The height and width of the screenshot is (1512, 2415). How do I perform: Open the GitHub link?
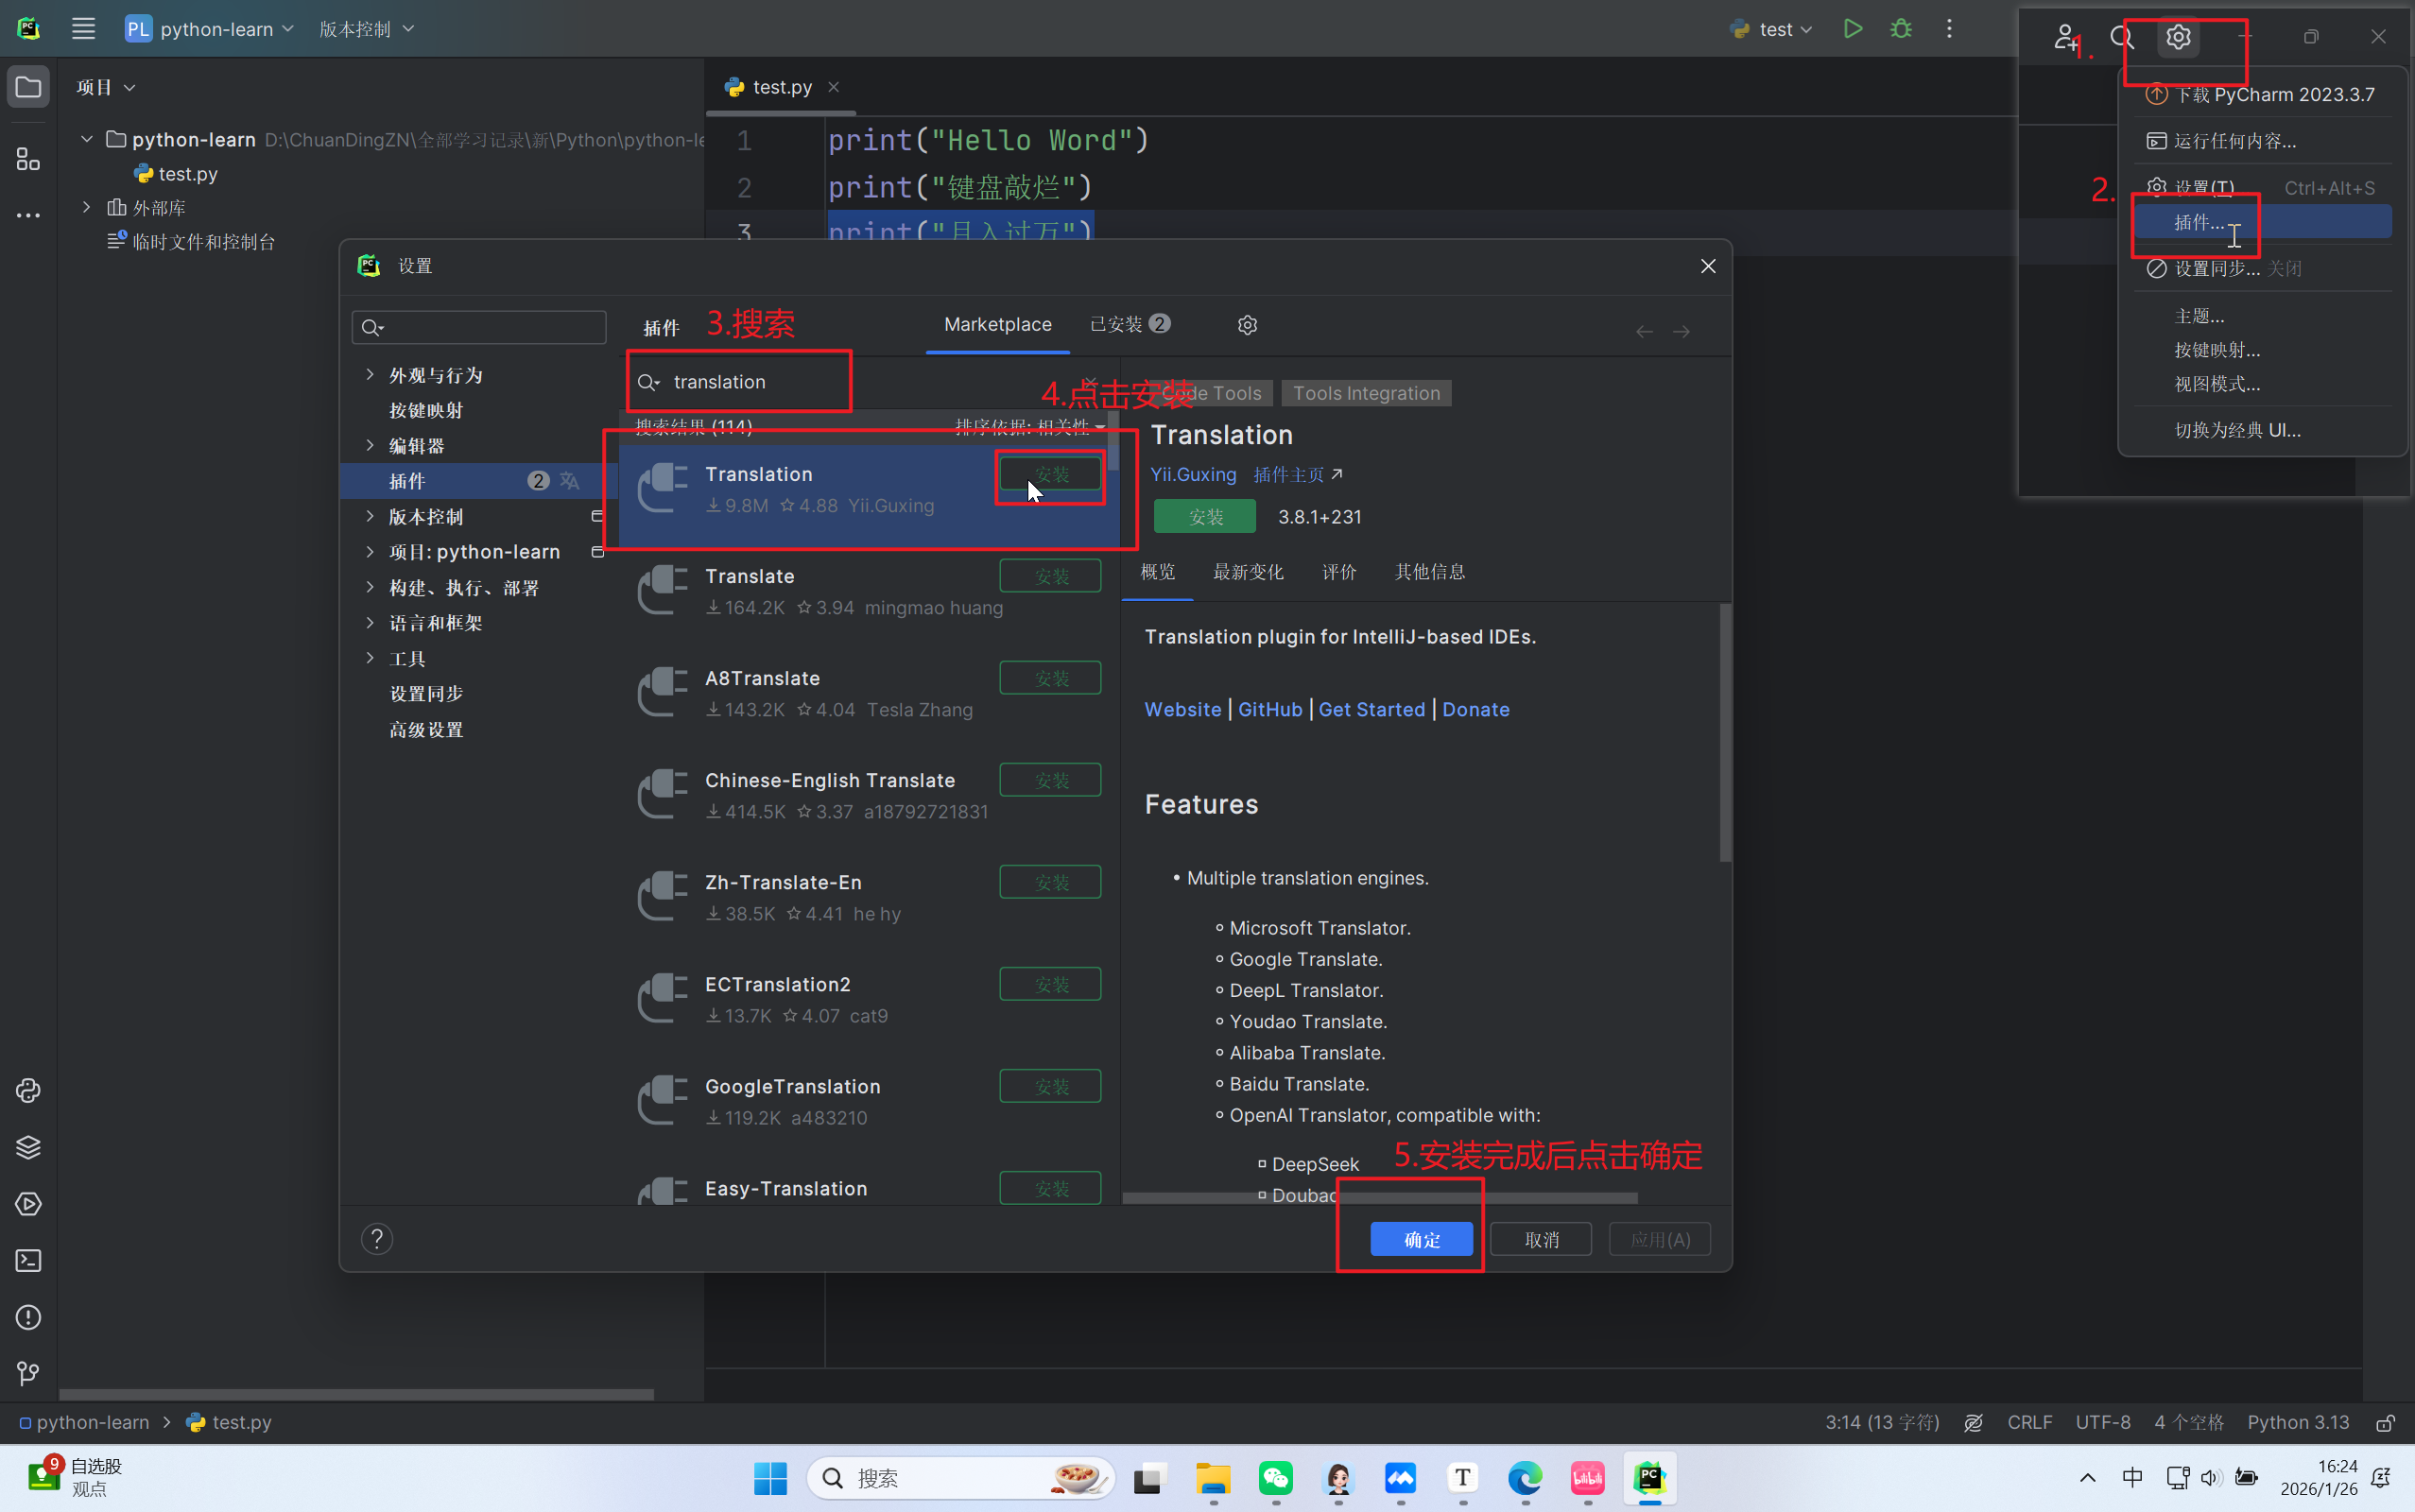click(1270, 709)
